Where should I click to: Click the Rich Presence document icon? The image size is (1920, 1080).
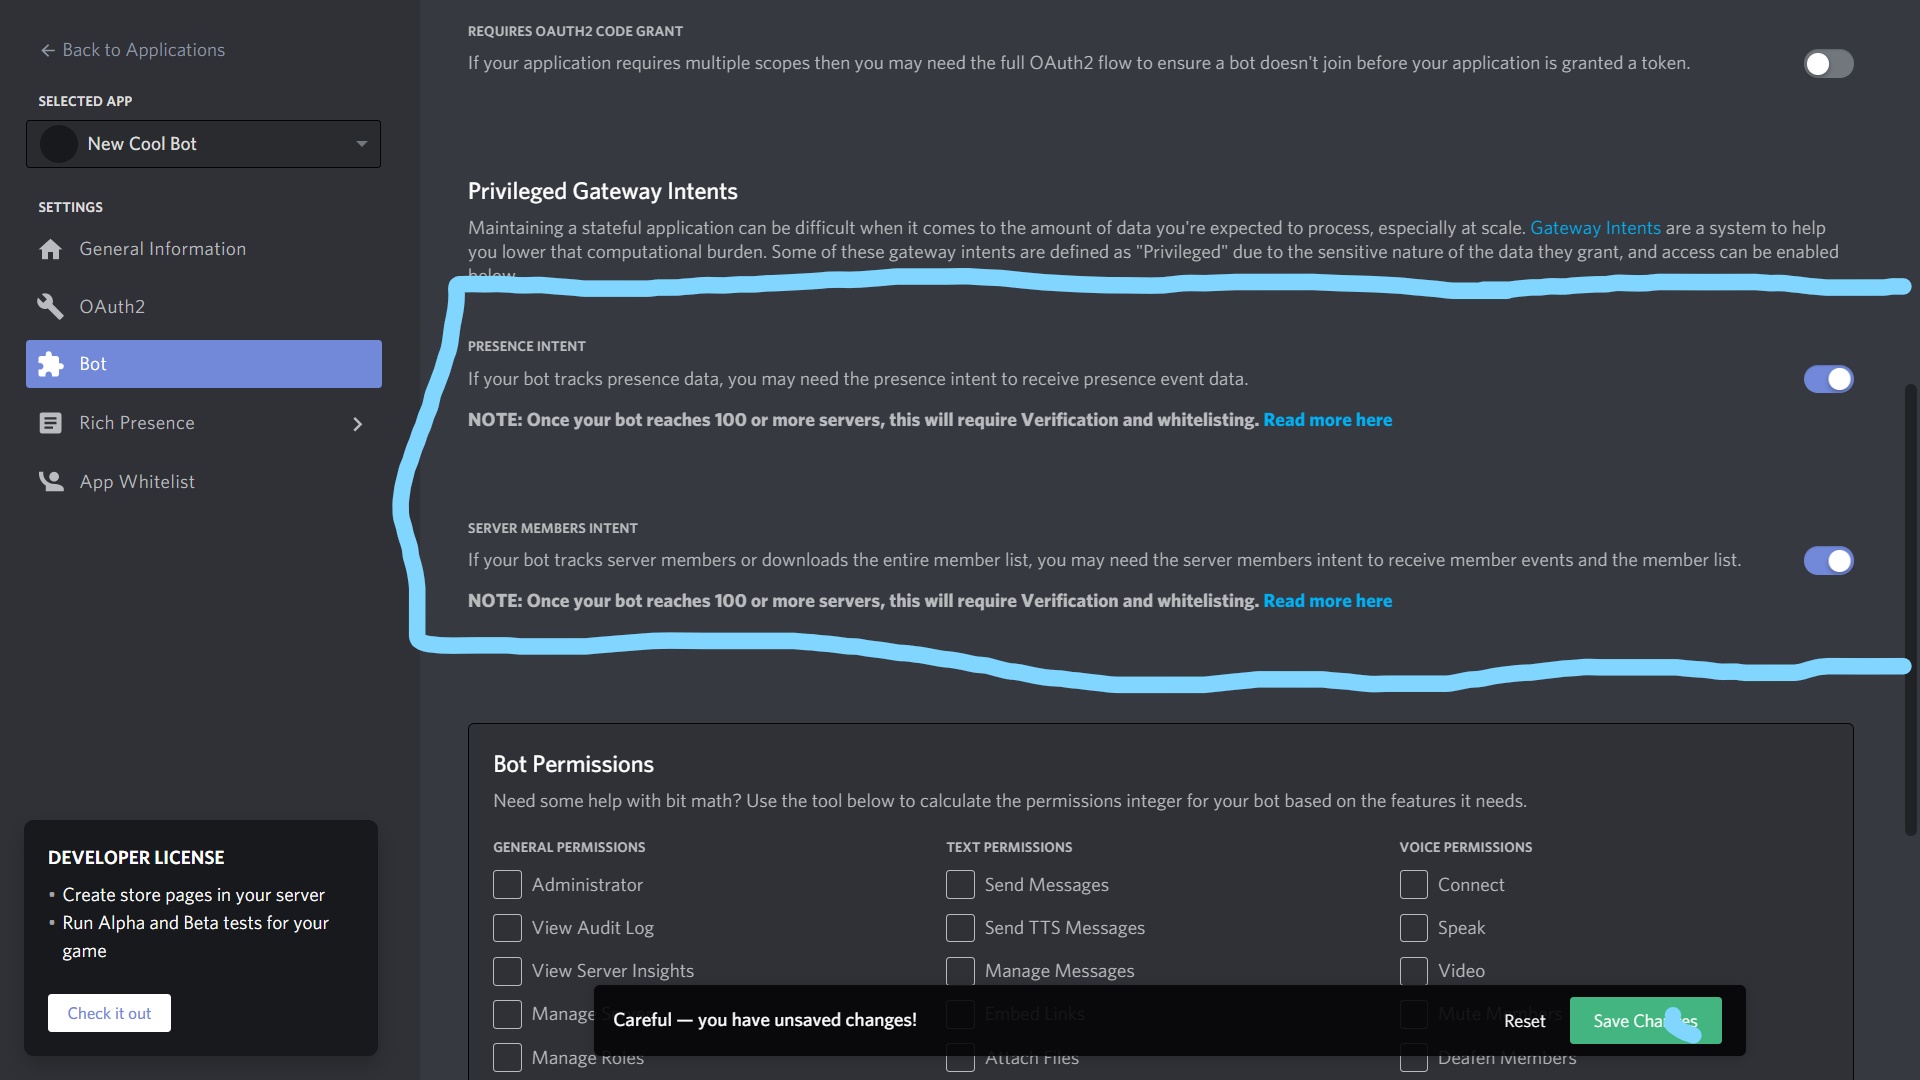point(50,423)
